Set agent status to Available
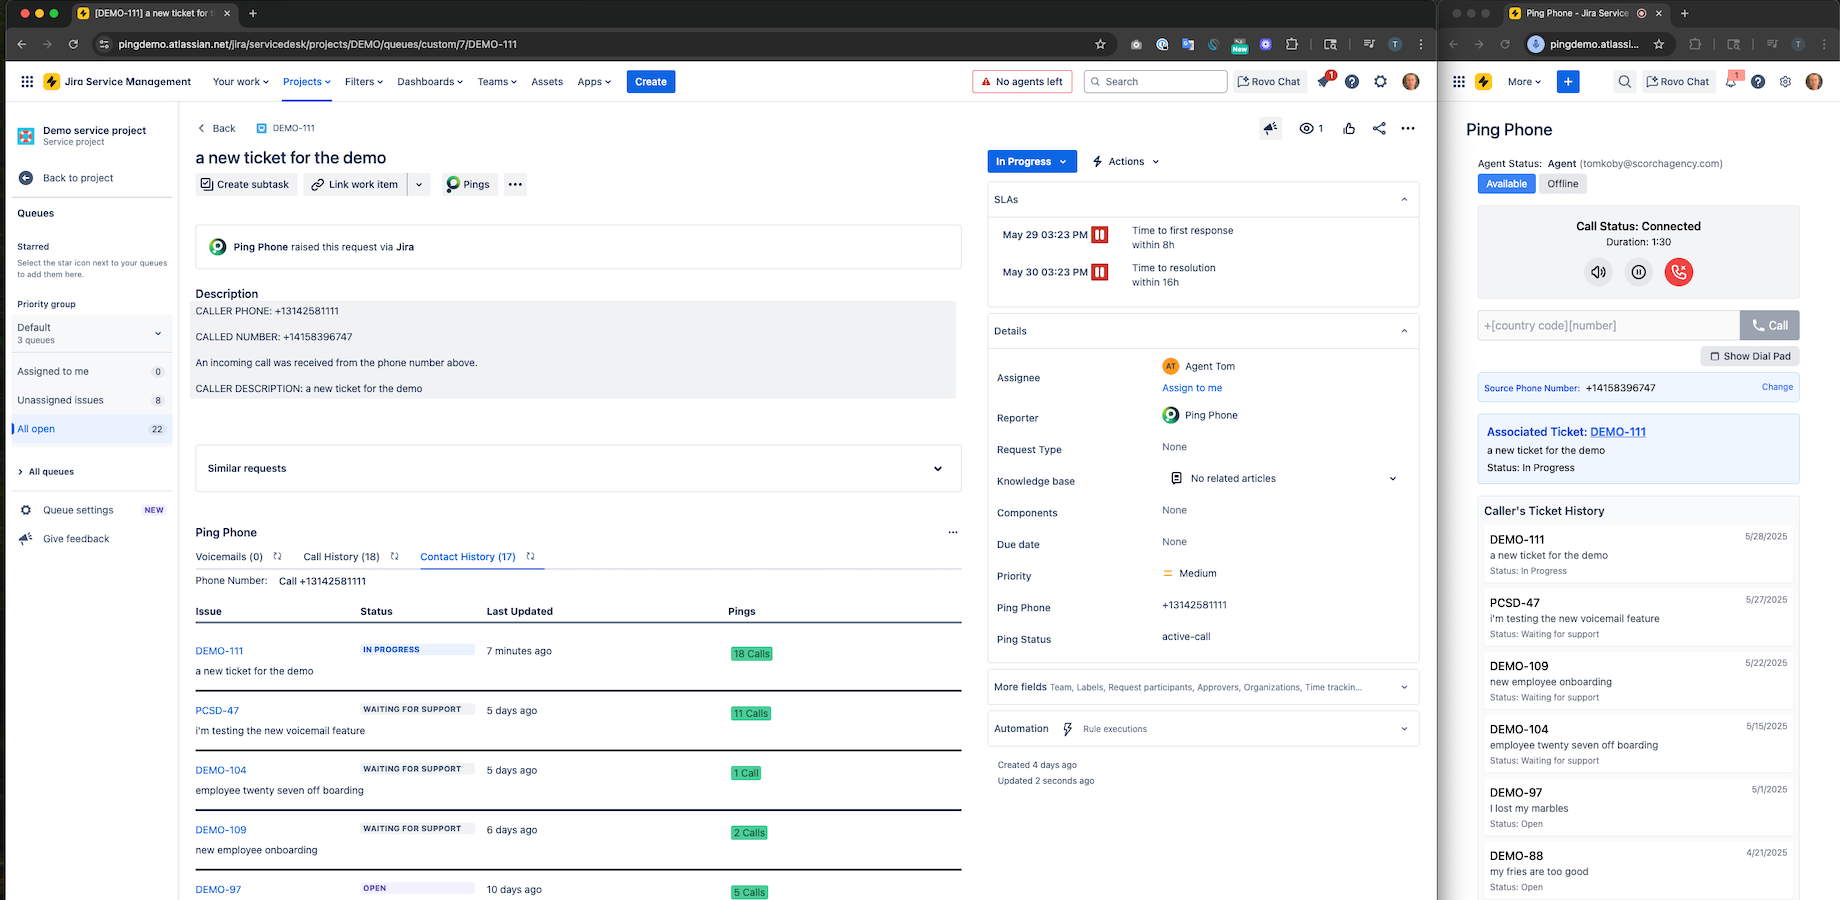The width and height of the screenshot is (1840, 900). click(x=1506, y=184)
